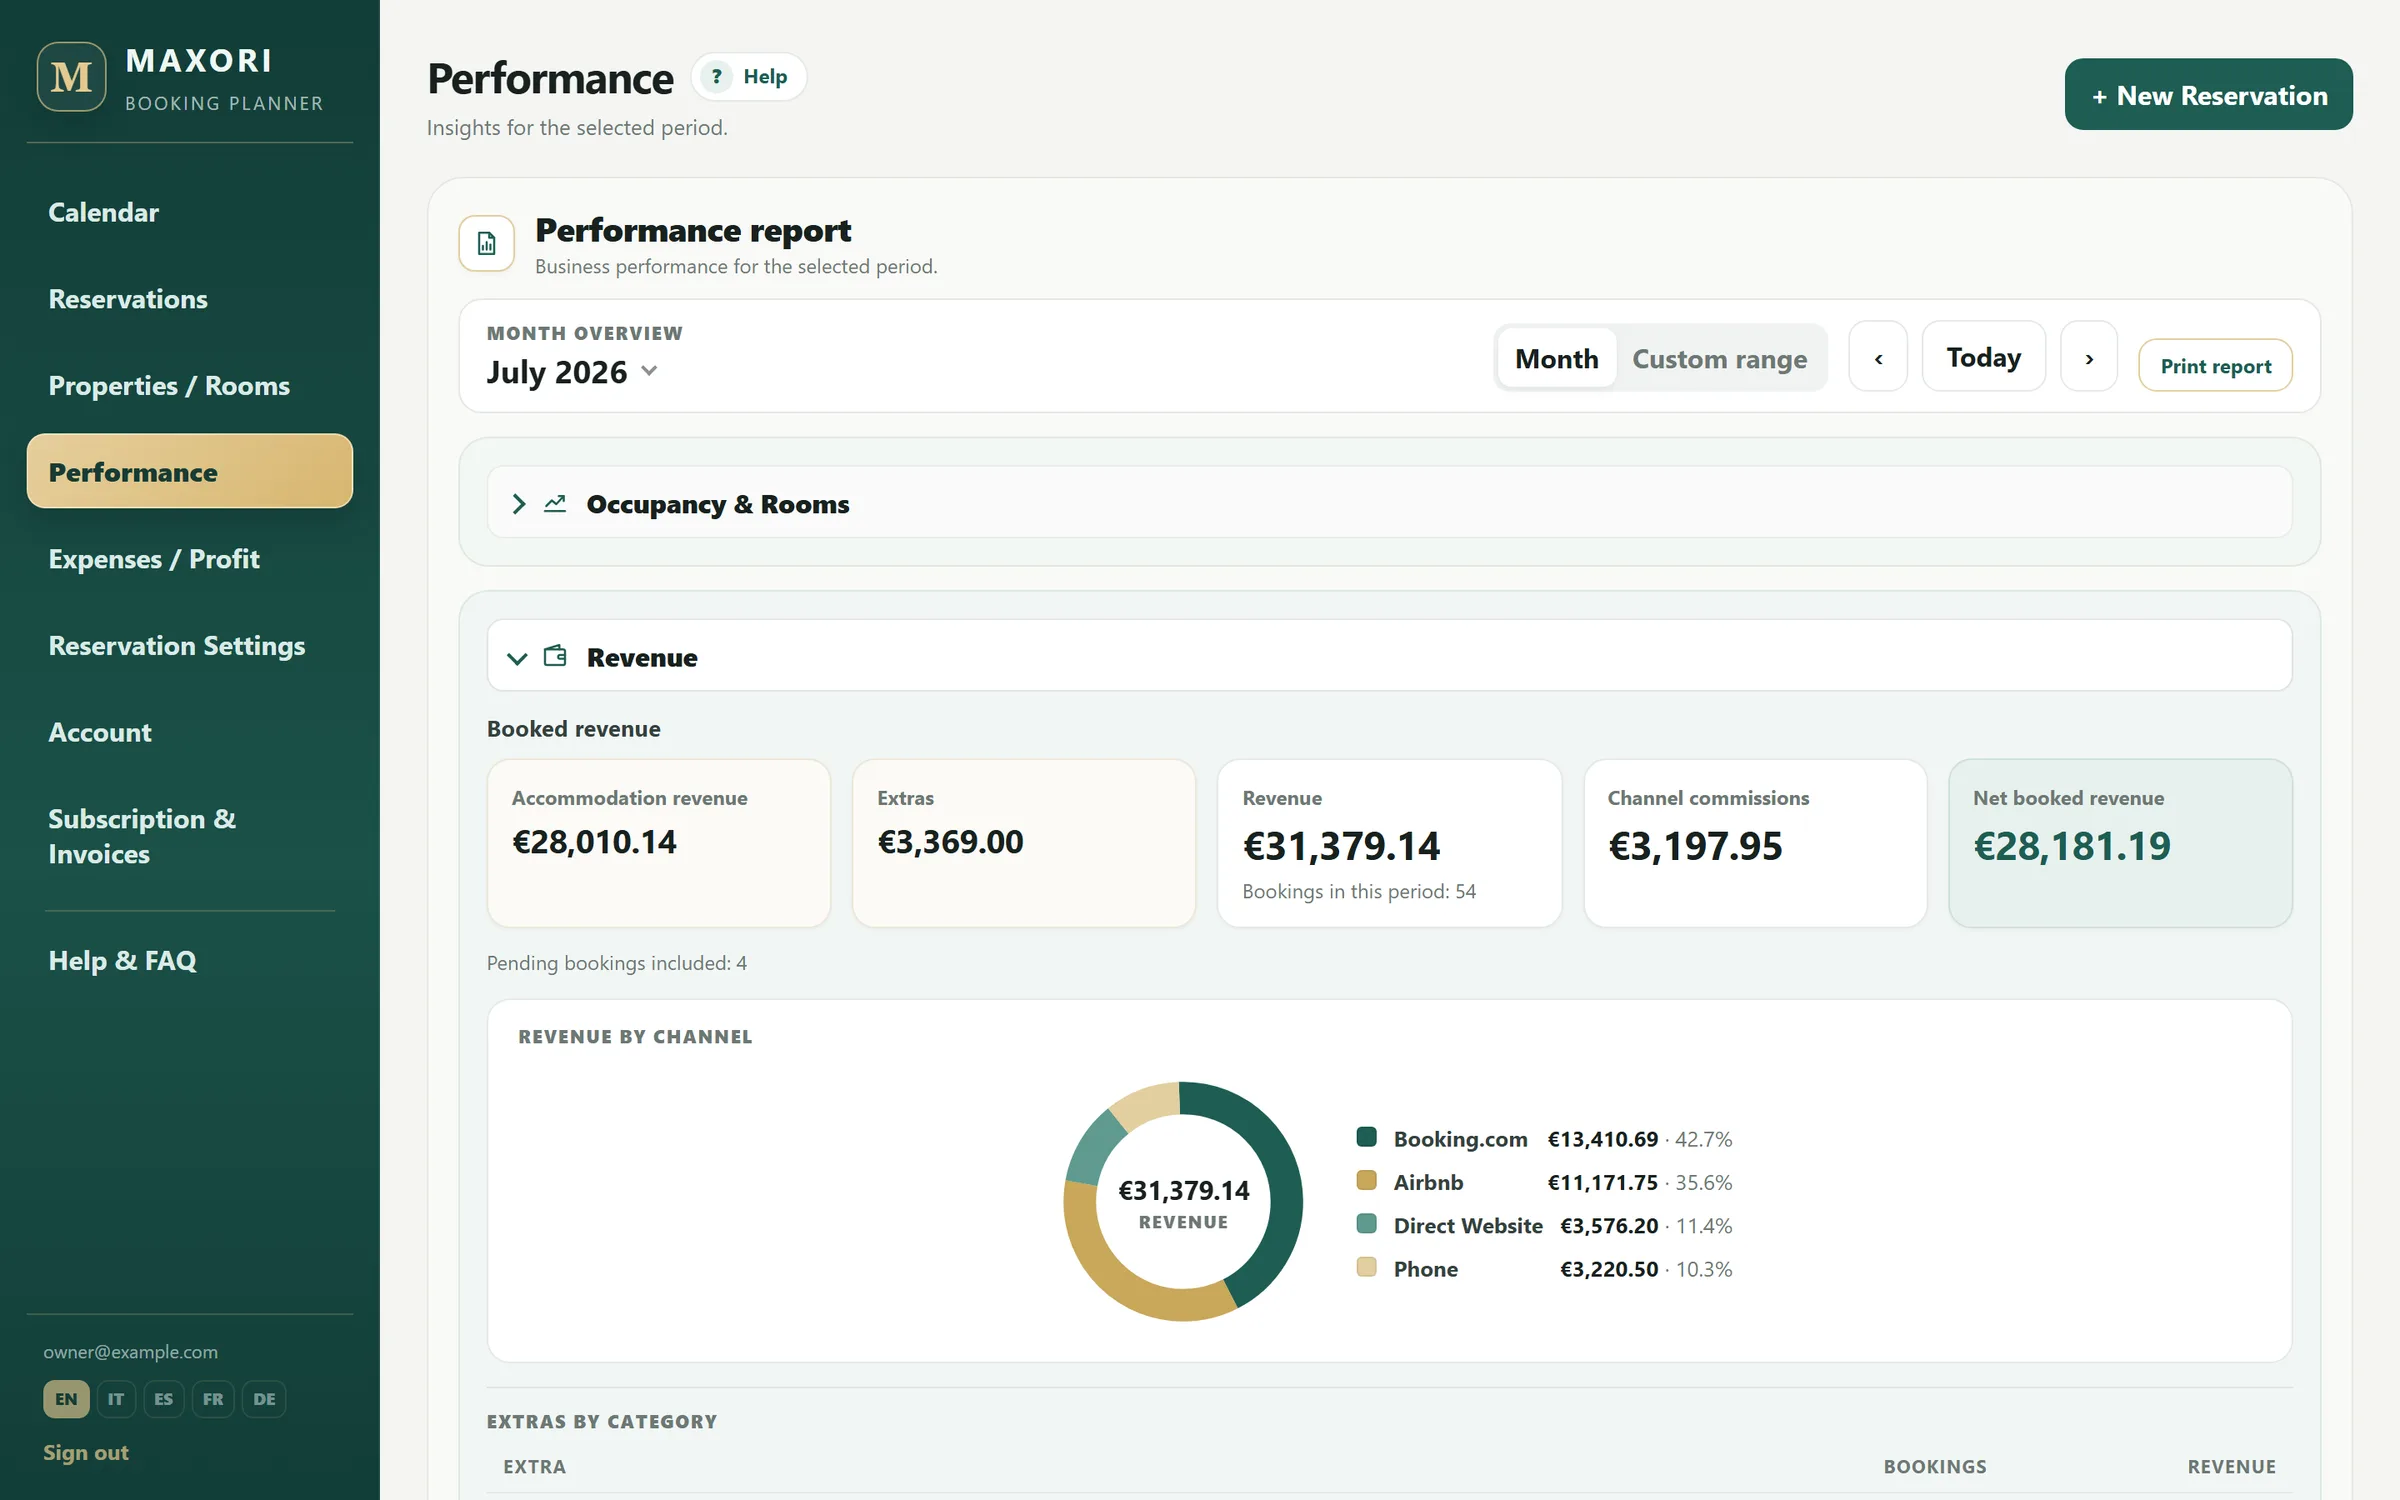Image resolution: width=2400 pixels, height=1500 pixels.
Task: Switch to Custom range view
Action: click(1719, 358)
